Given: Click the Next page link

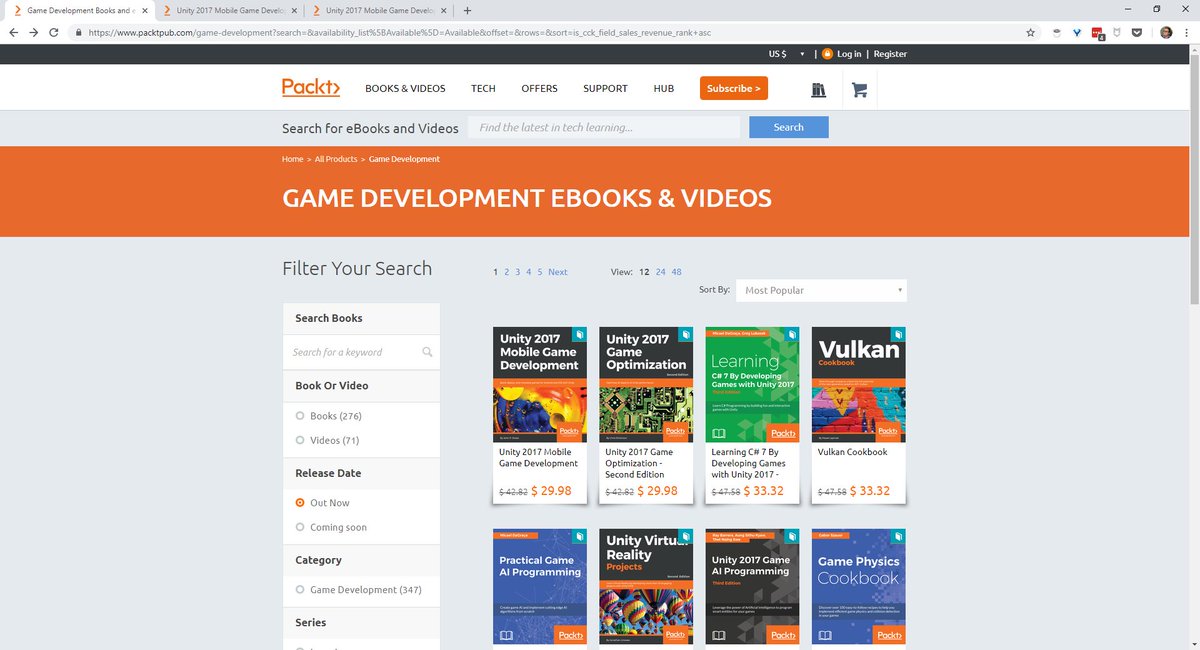Looking at the screenshot, I should [557, 272].
